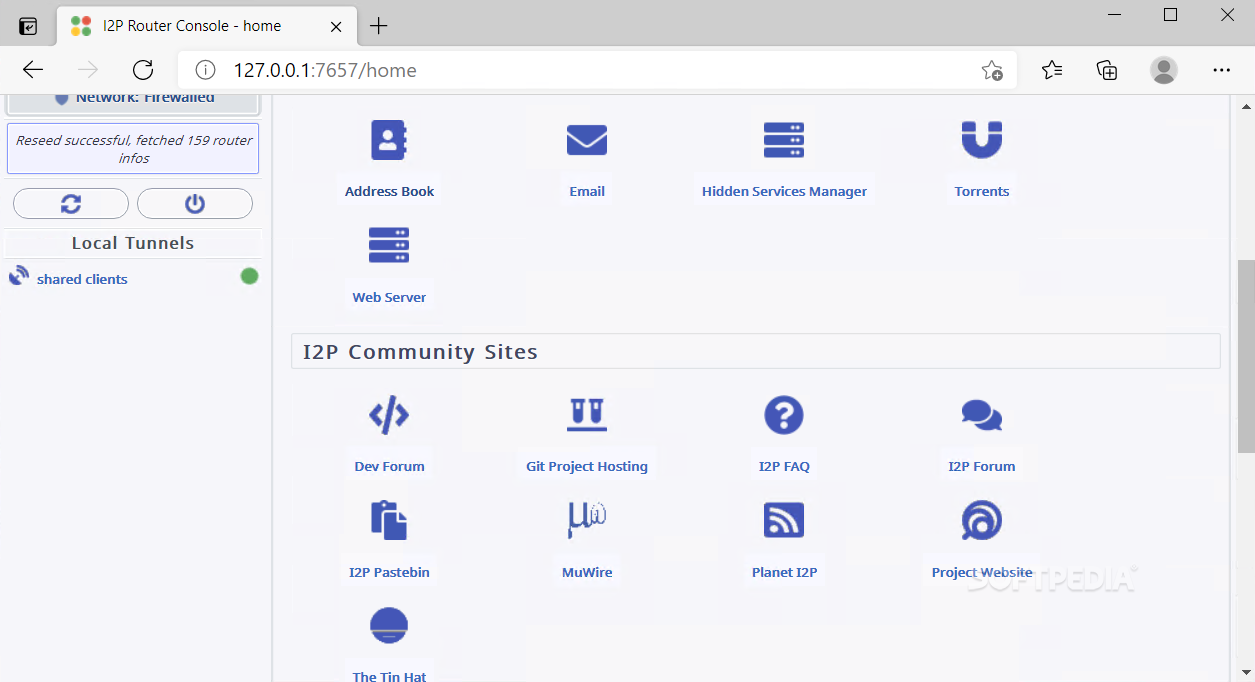
Task: Click the Git Project Hosting link label
Action: 587,466
